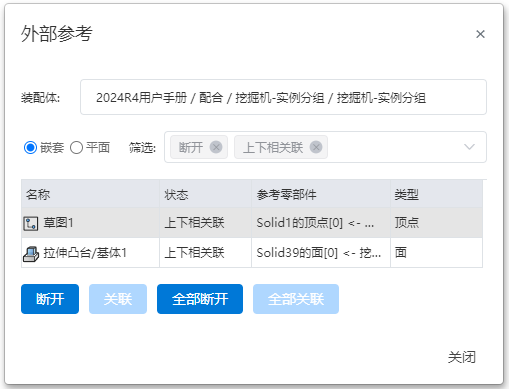This screenshot has width=509, height=389.
Task: Click the 关闭 link at bottom
Action: click(462, 357)
